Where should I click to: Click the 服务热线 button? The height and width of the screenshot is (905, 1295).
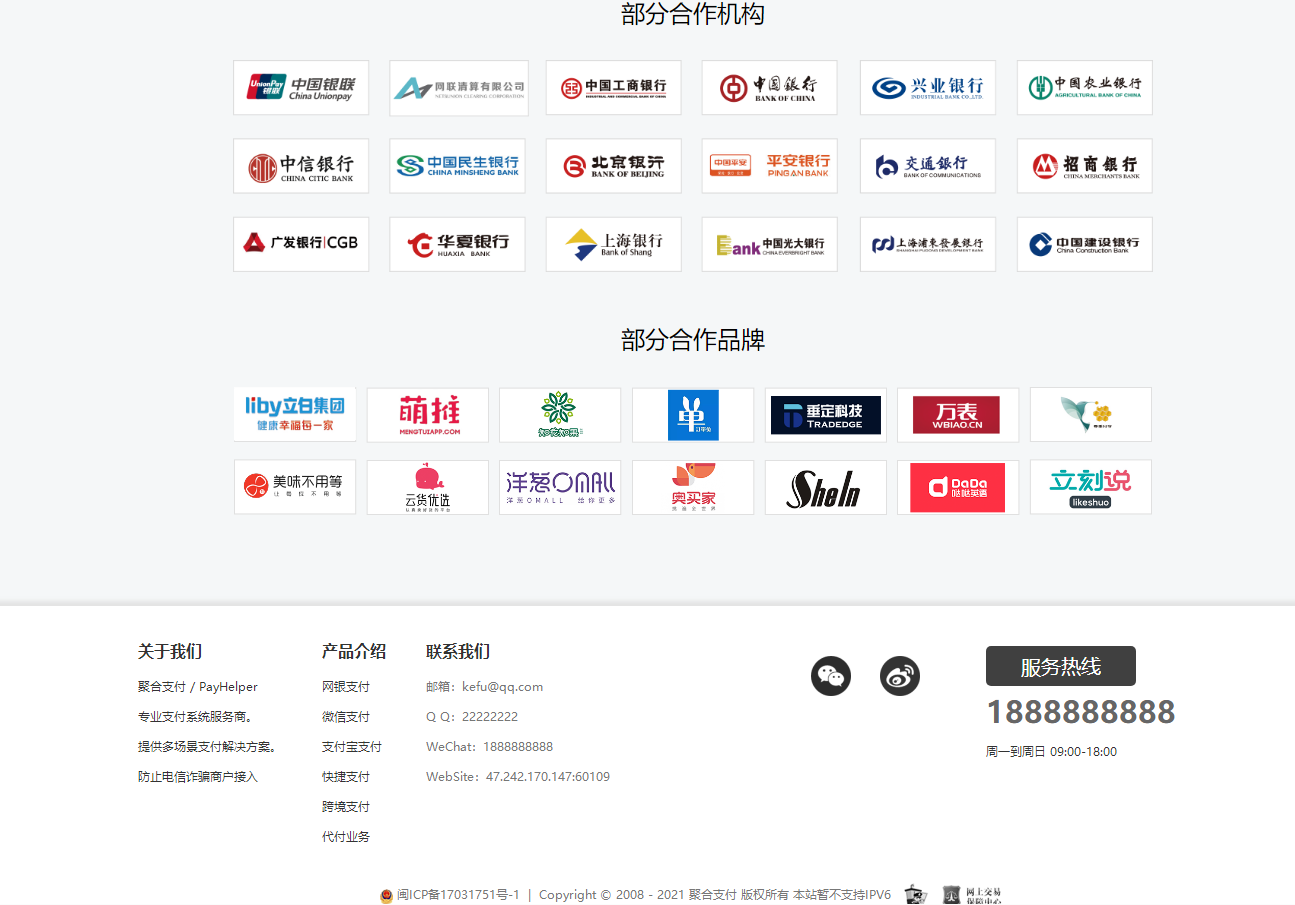click(1061, 666)
